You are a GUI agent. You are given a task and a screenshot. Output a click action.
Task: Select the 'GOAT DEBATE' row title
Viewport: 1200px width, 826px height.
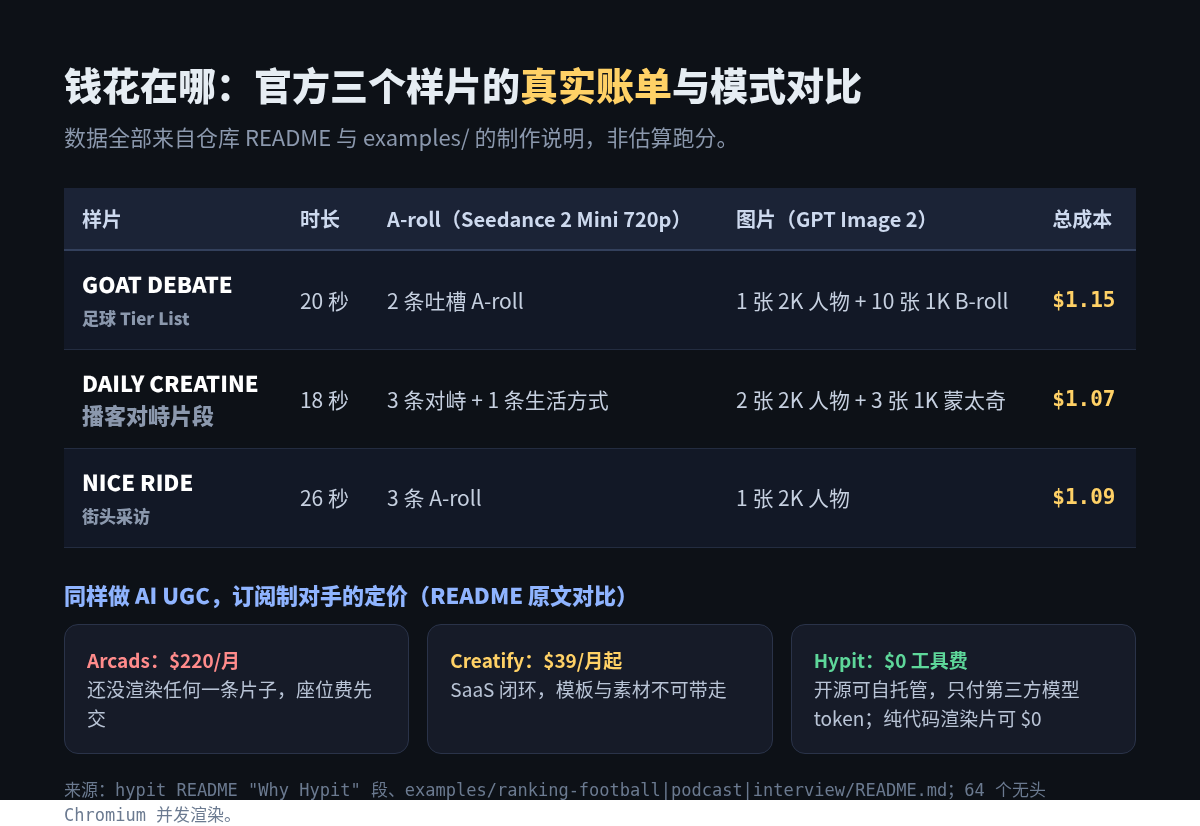coord(157,285)
